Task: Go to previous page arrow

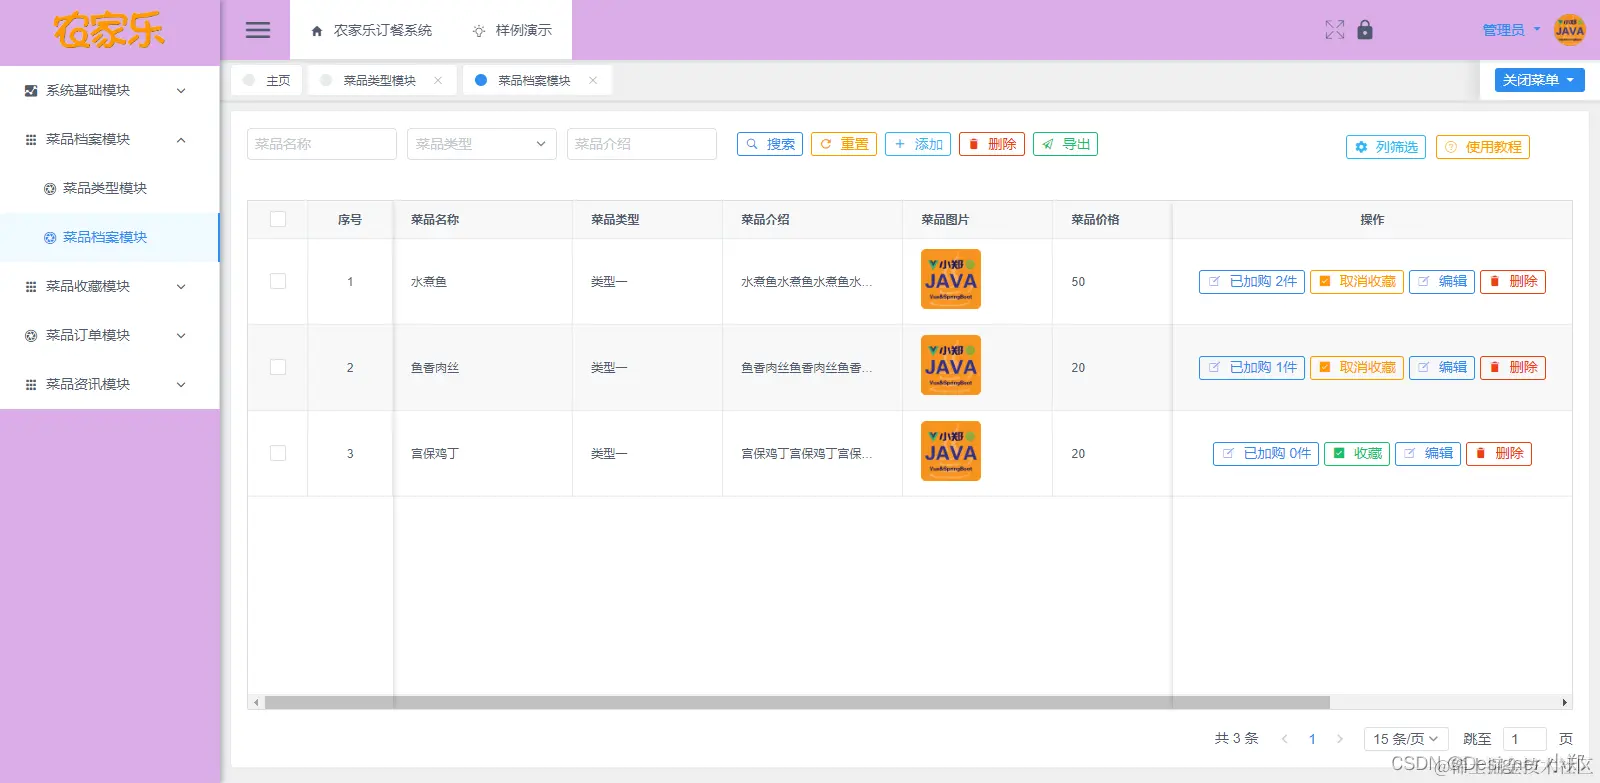Action: coord(1285,739)
